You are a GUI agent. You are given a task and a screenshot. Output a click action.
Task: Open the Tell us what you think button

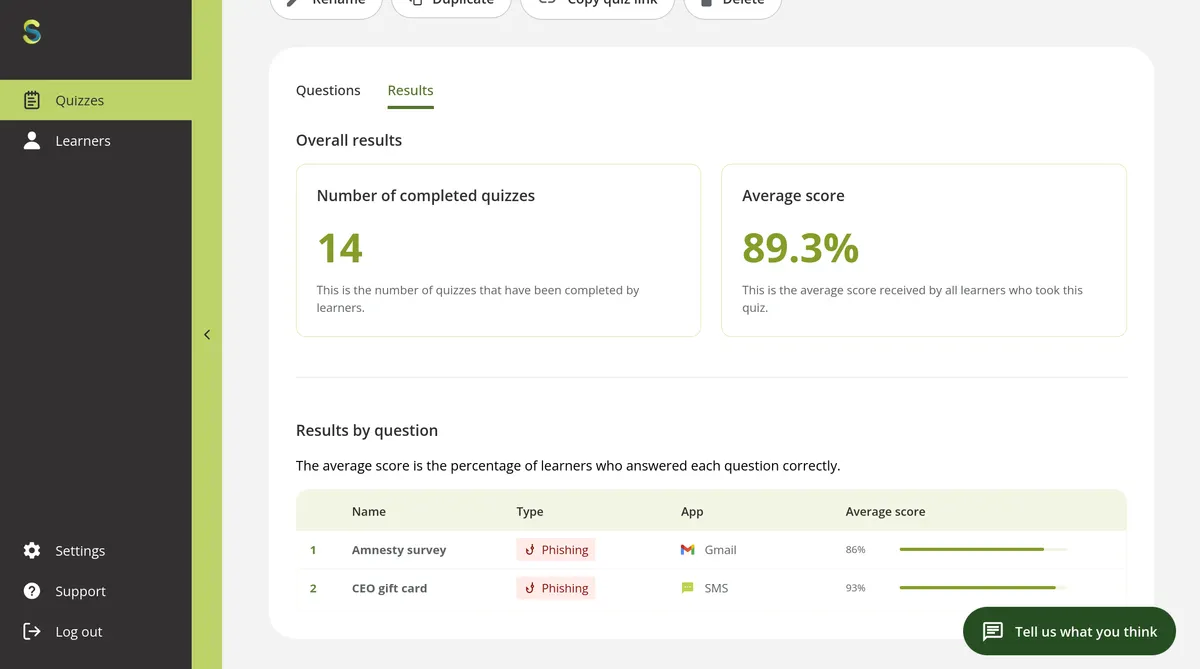[1069, 632]
